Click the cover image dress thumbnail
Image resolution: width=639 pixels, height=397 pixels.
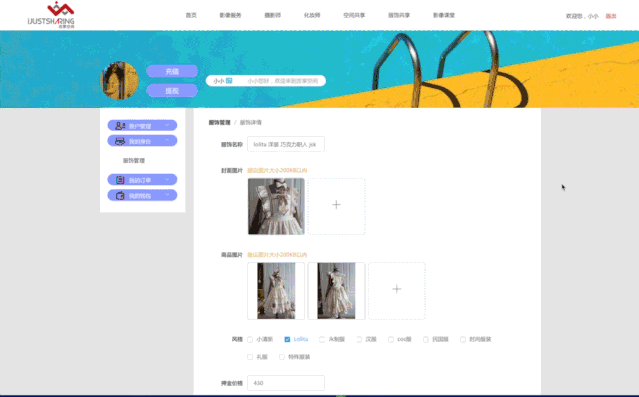coord(276,206)
